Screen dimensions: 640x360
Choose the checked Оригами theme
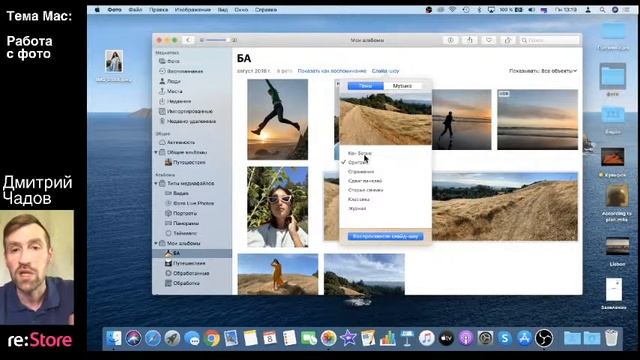[x=358, y=162]
